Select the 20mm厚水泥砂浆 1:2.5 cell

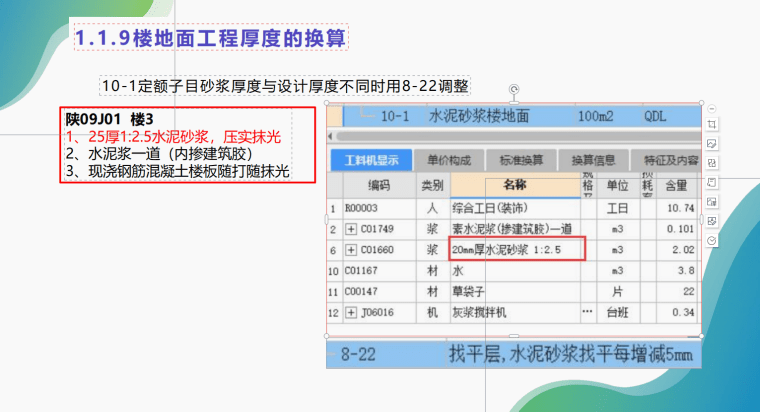point(515,250)
